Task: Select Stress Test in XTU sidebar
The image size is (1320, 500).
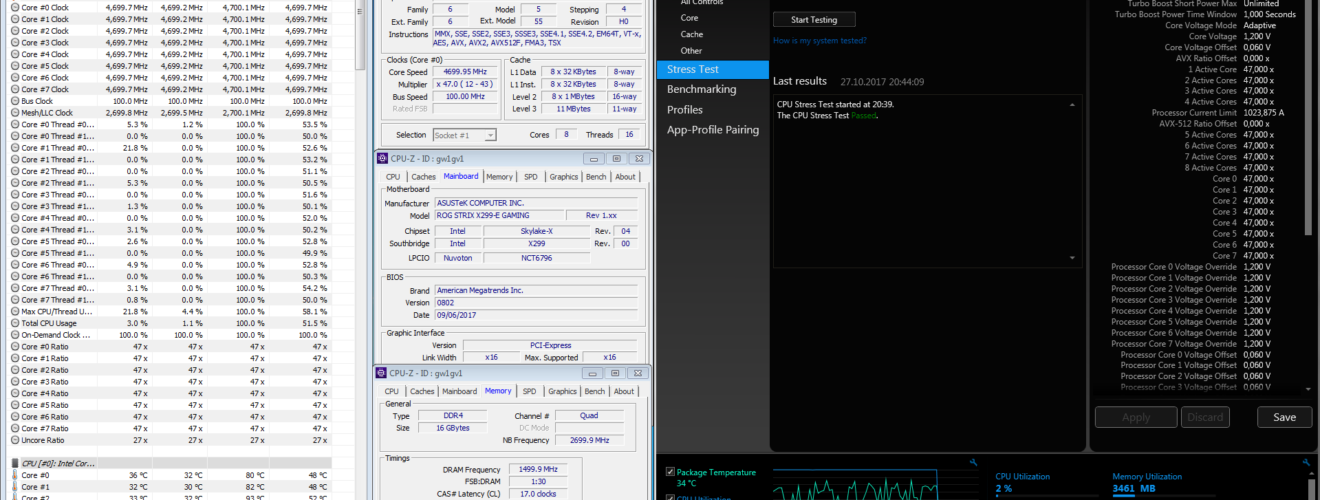Action: click(x=712, y=70)
